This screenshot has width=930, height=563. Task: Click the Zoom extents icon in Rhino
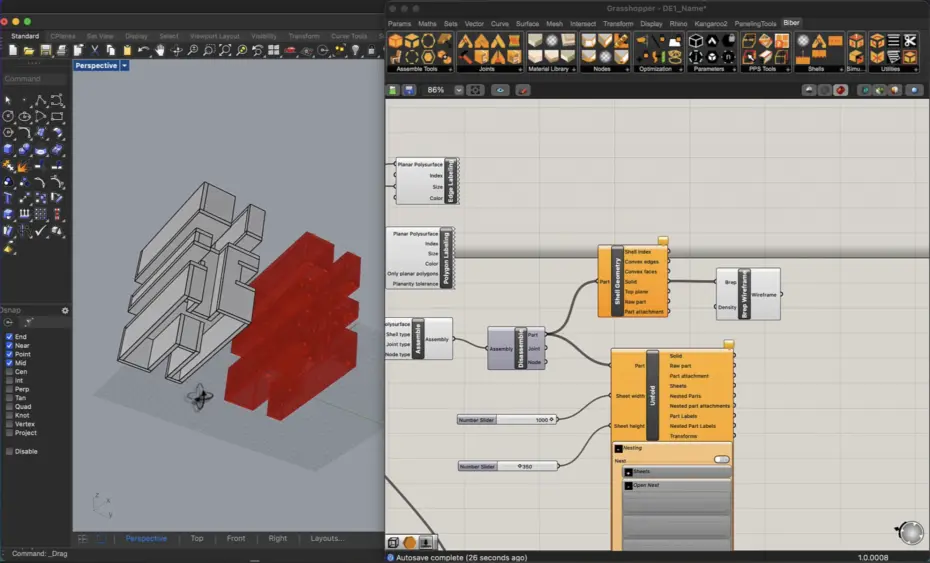pyautogui.click(x=225, y=51)
